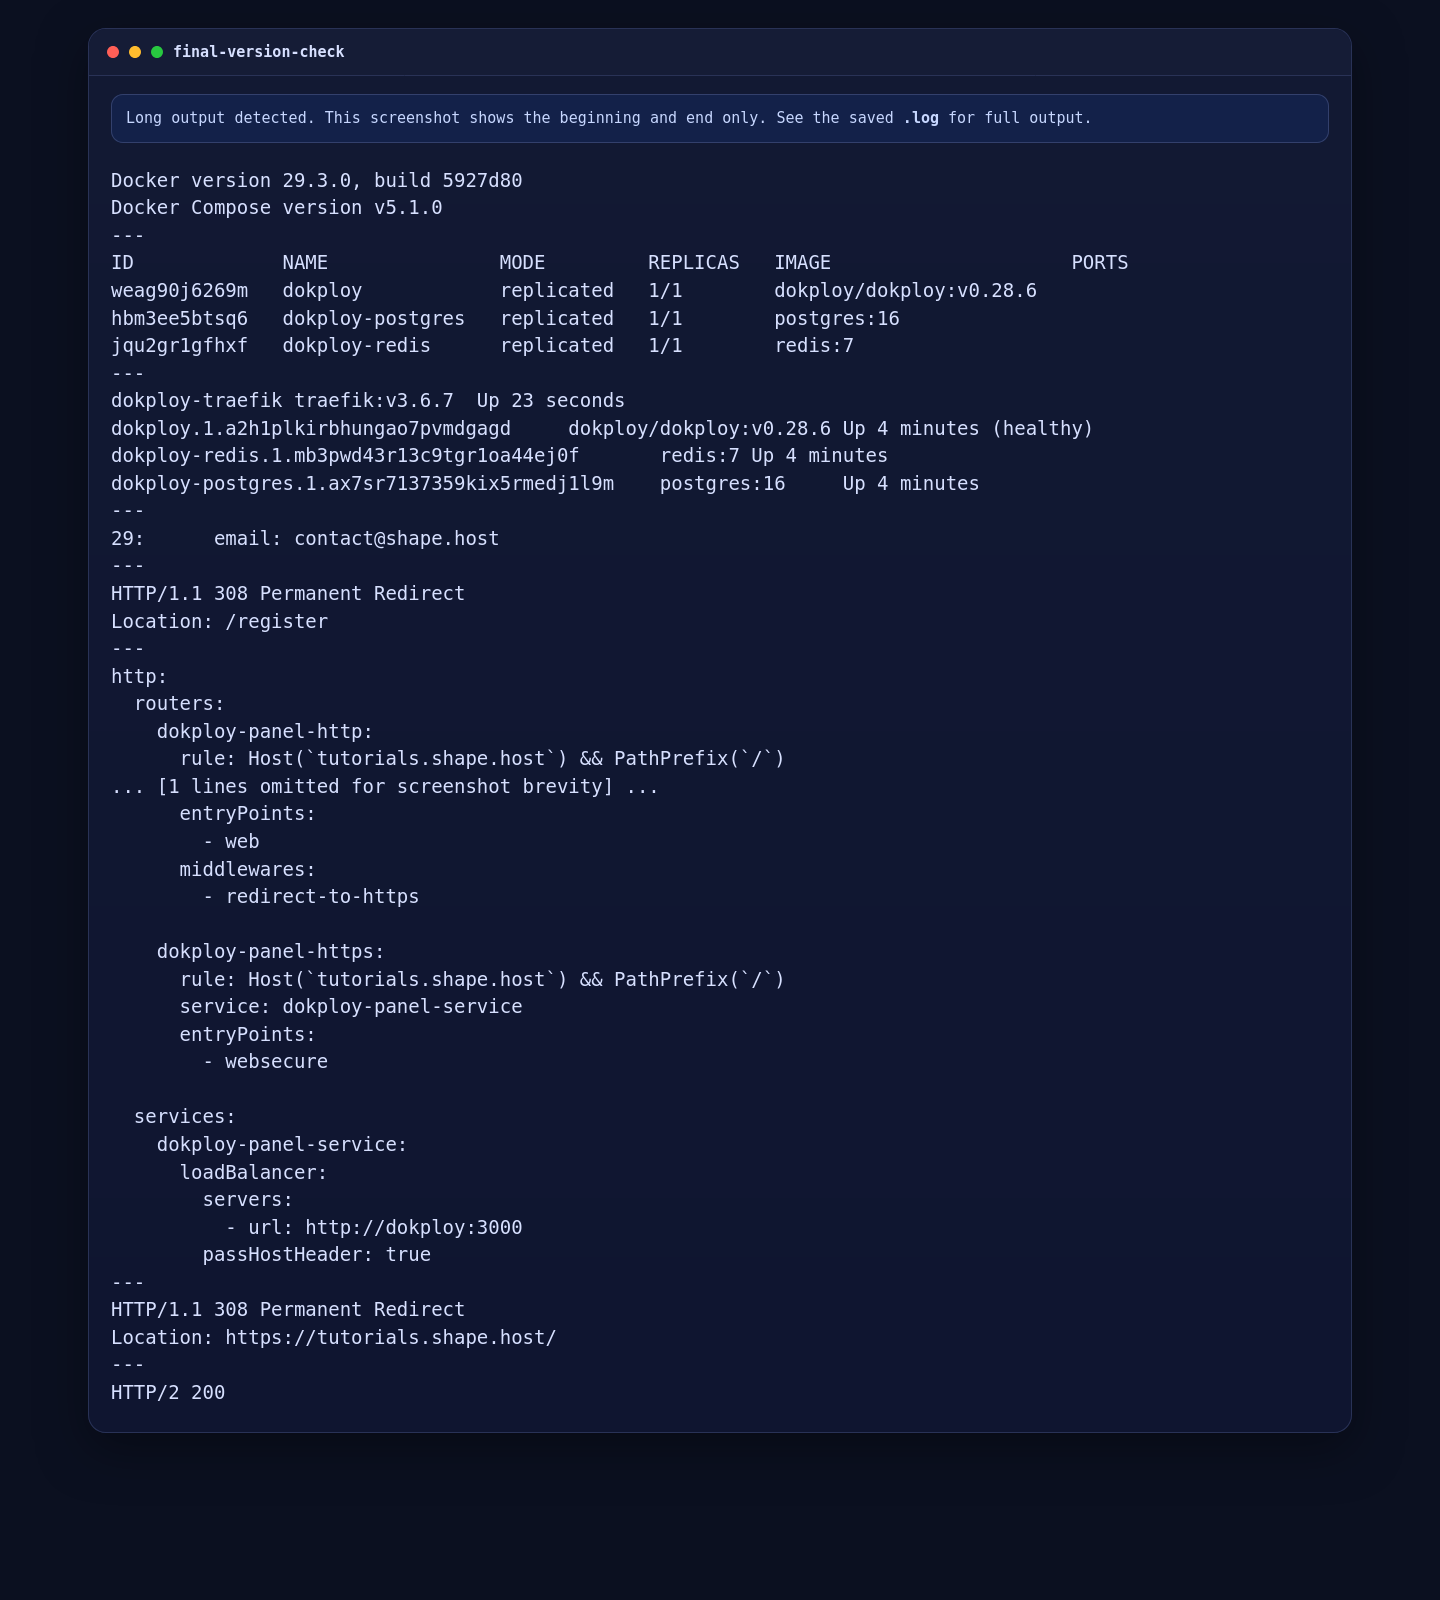The width and height of the screenshot is (1440, 1600).
Task: Click the dokploy/dokploy:v0.28.6 image in table
Action: point(906,291)
